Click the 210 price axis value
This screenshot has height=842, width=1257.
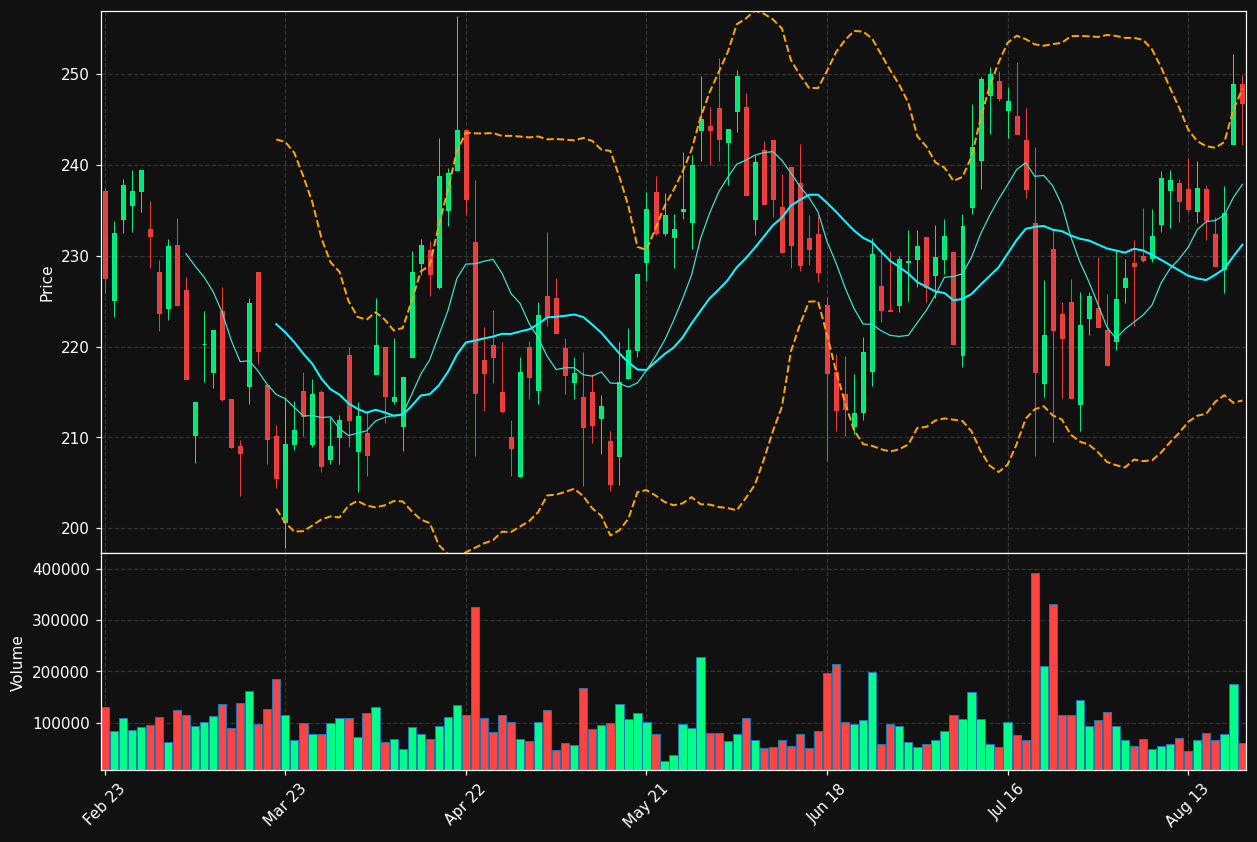76,438
